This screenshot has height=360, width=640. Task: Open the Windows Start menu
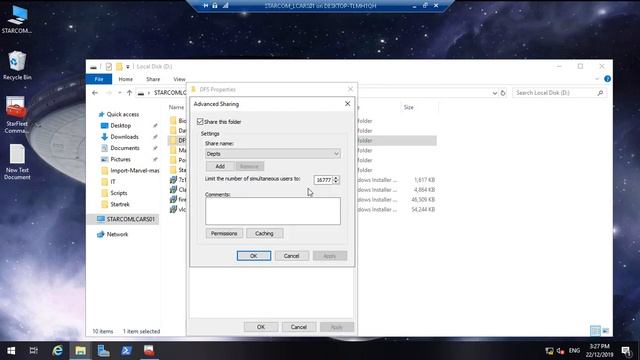point(11,351)
